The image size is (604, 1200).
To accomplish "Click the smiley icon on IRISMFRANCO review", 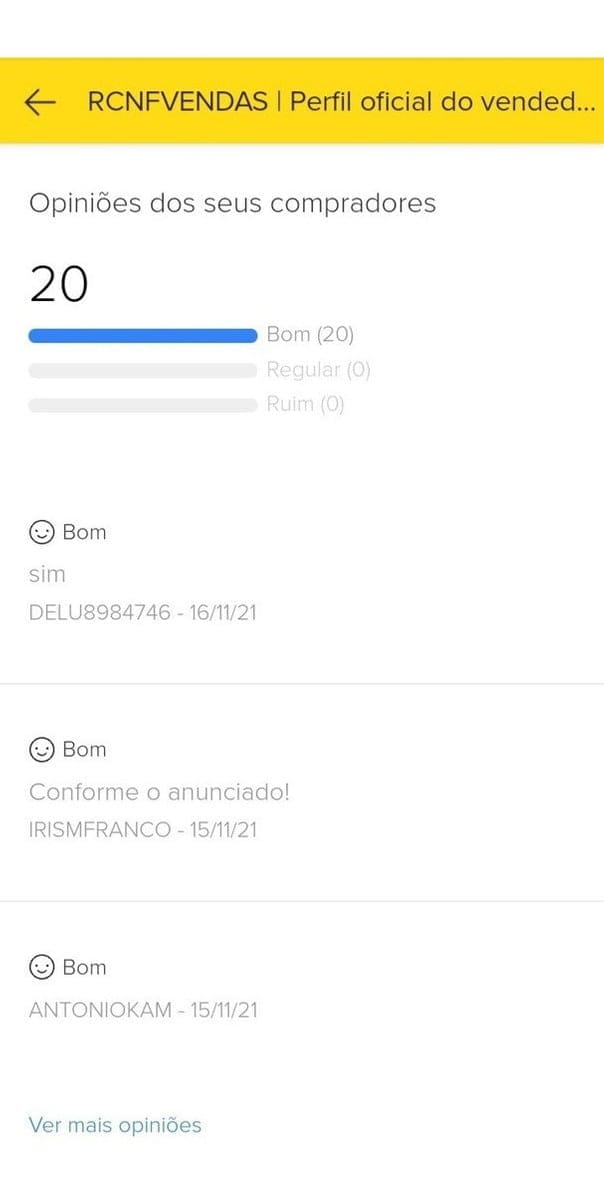I will point(41,749).
